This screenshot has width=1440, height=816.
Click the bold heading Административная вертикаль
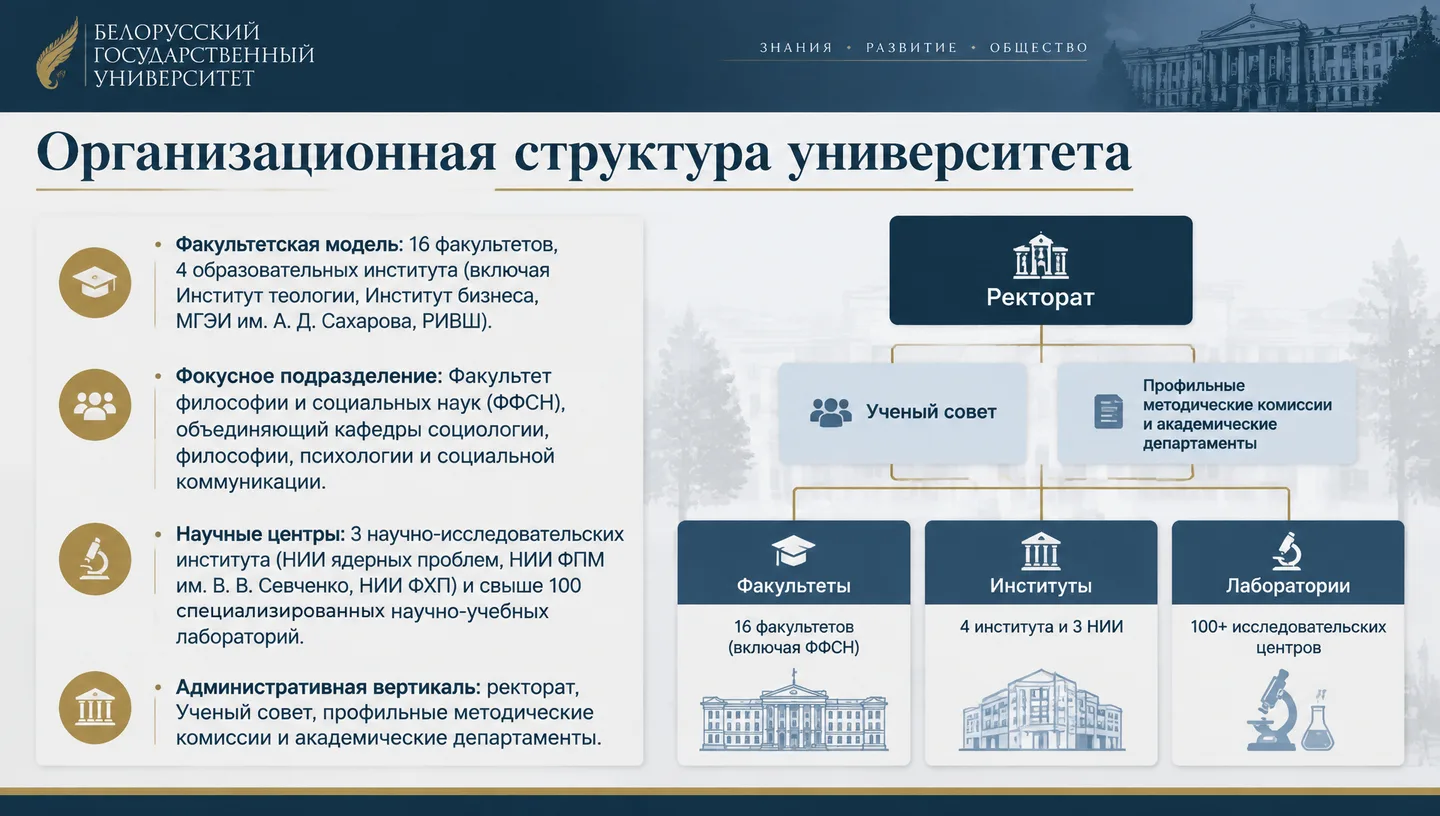tap(328, 687)
